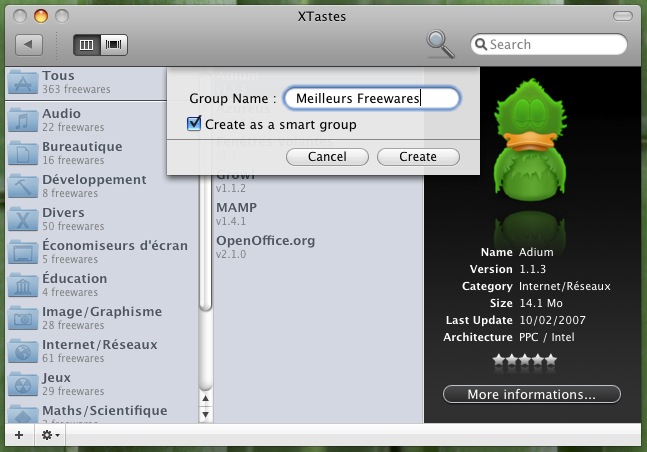647x452 pixels.
Task: Click the version value 1.1.3
Action: [x=532, y=269]
